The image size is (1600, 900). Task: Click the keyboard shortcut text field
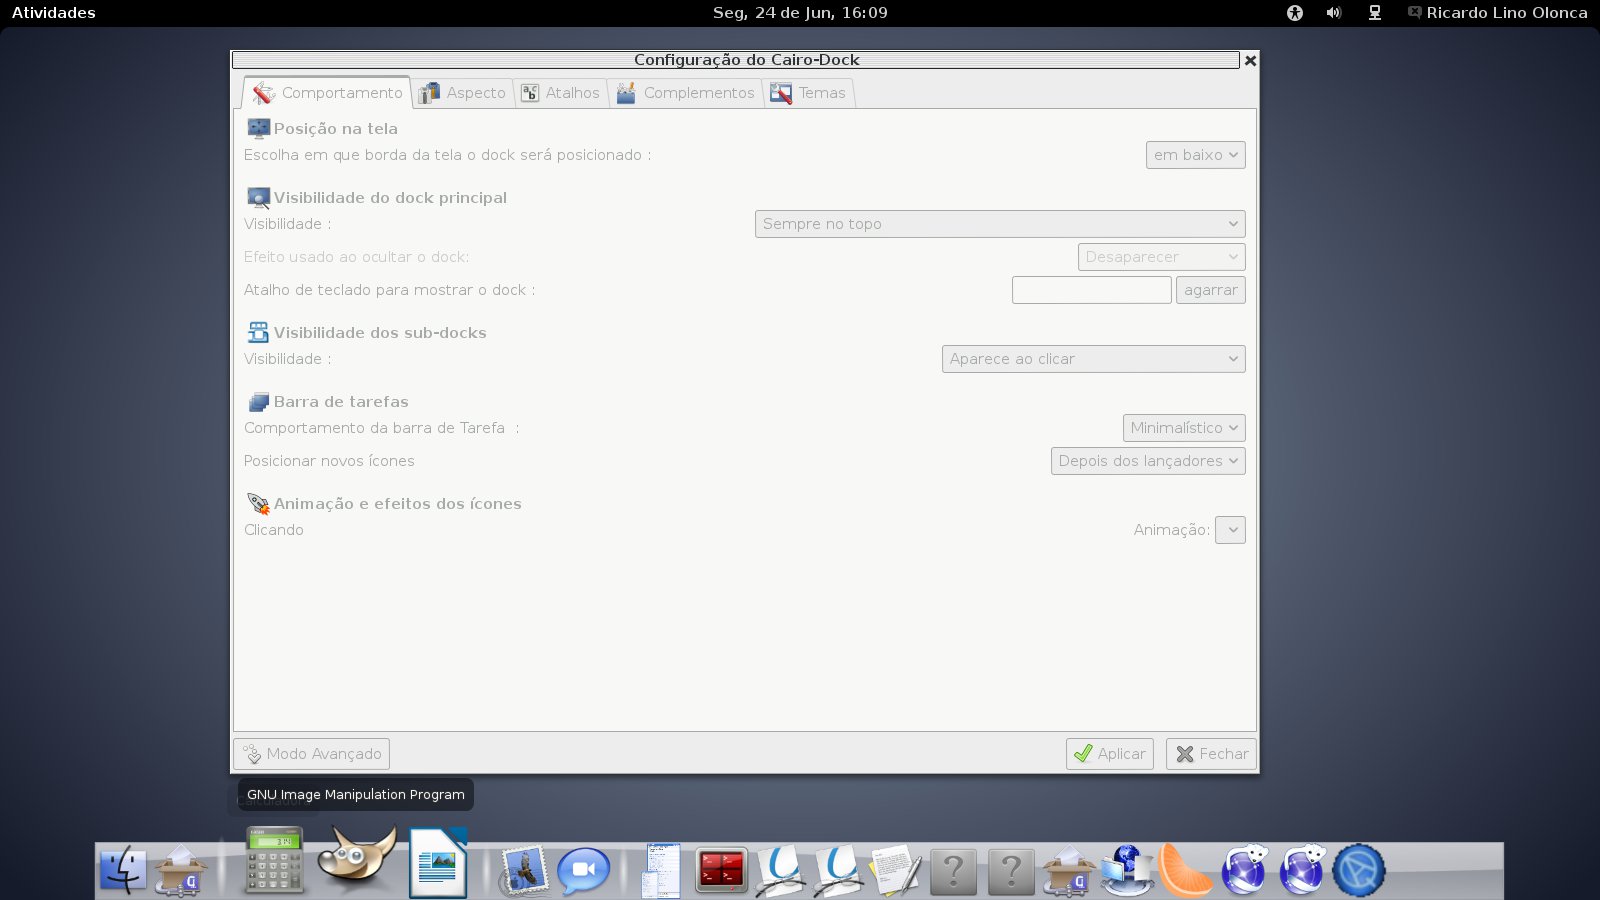(x=1091, y=290)
